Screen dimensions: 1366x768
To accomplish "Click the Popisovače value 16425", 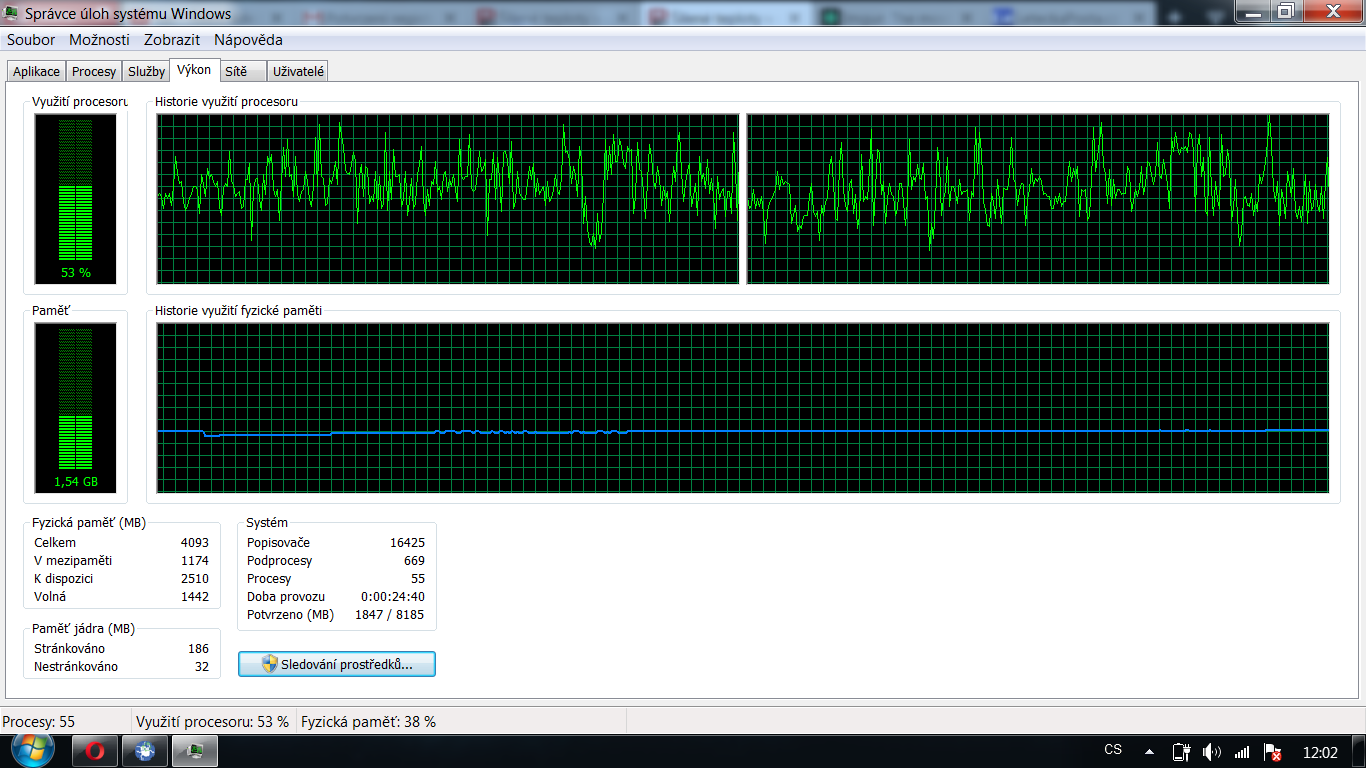I will pos(407,543).
